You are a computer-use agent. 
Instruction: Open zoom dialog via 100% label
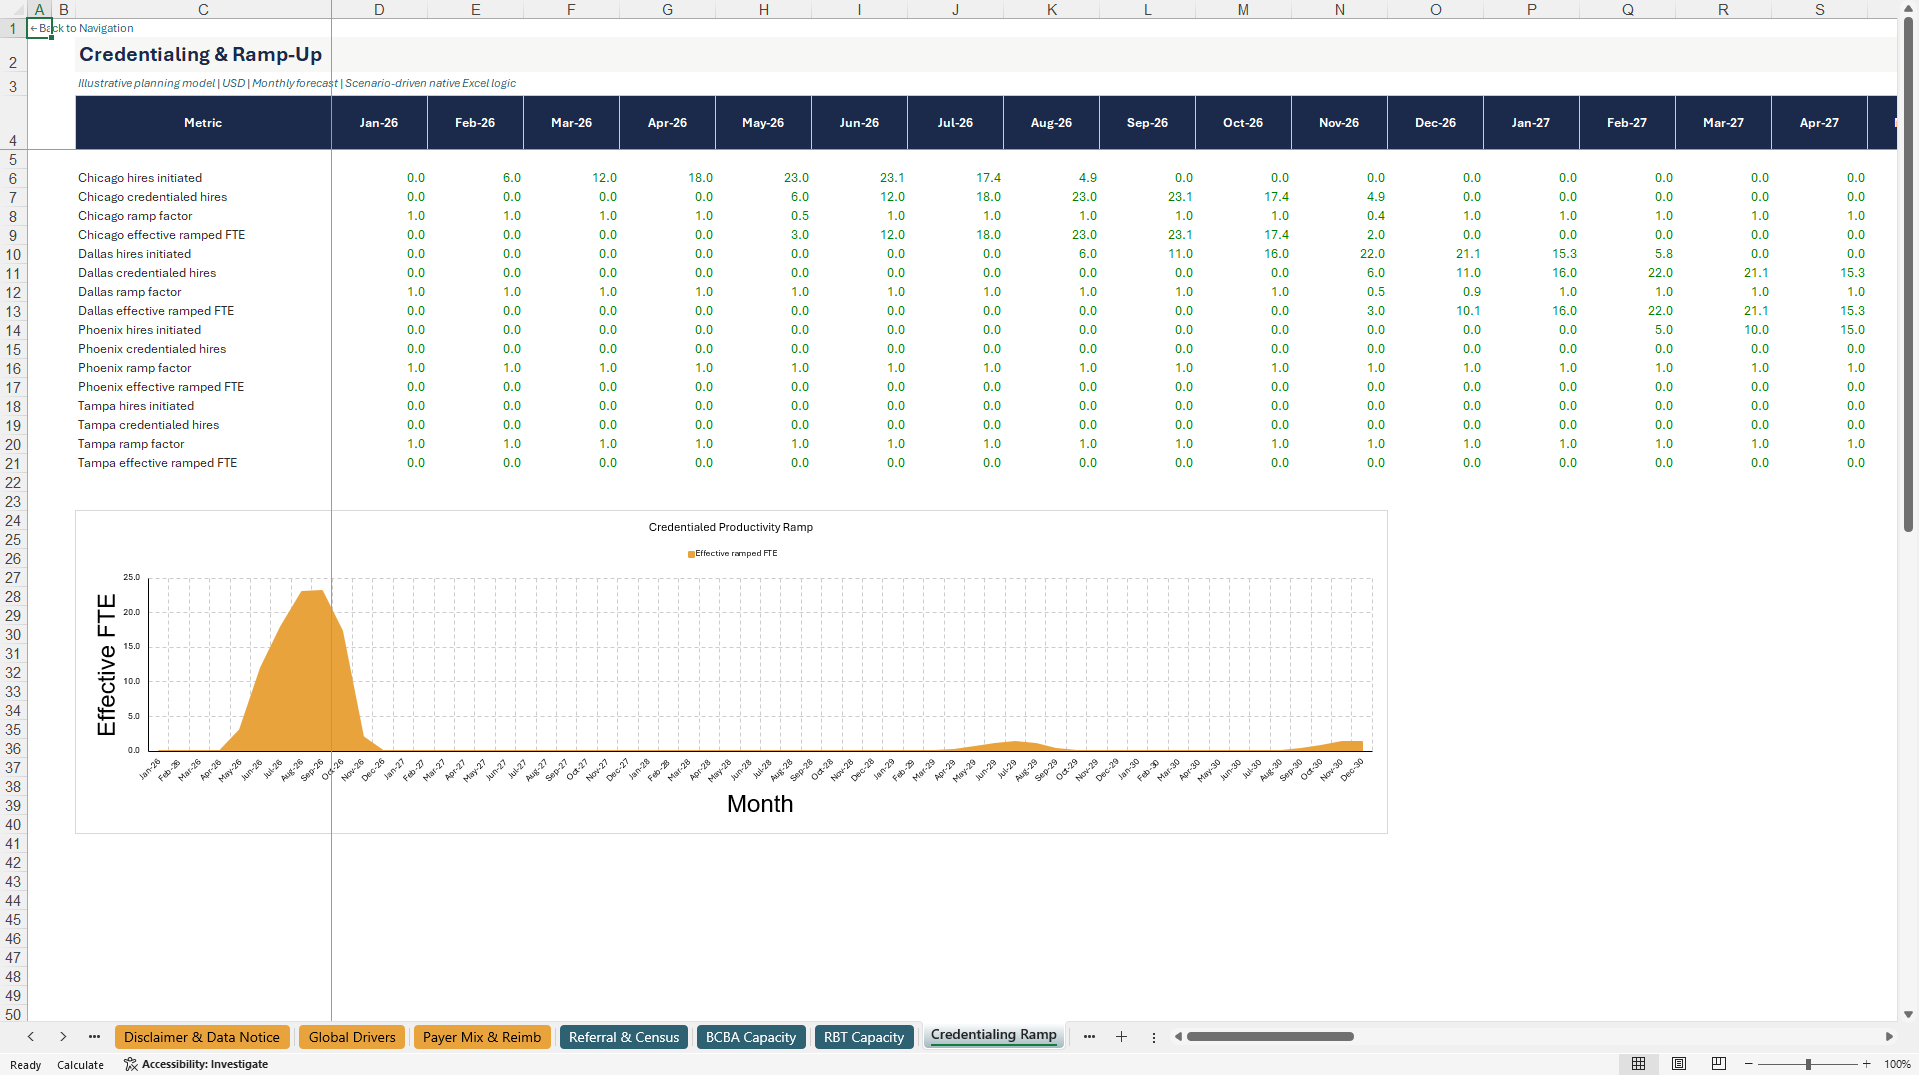tap(1897, 1064)
